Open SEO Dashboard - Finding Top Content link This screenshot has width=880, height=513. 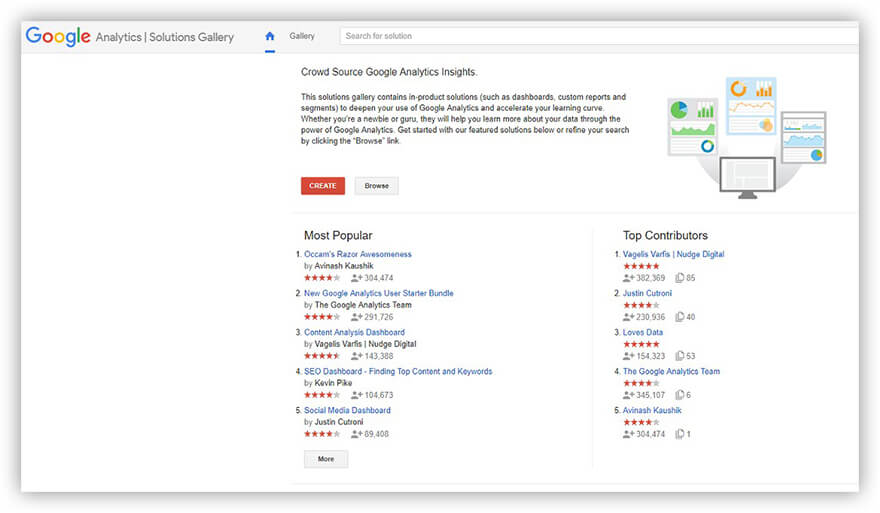398,371
